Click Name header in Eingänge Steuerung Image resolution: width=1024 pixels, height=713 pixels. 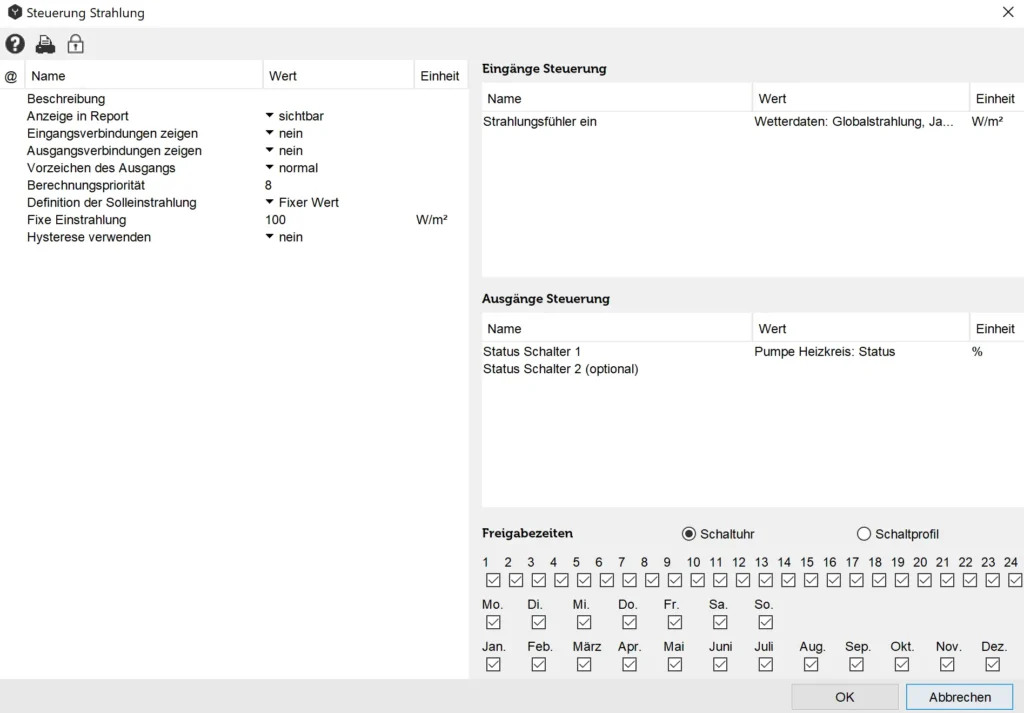(616, 99)
